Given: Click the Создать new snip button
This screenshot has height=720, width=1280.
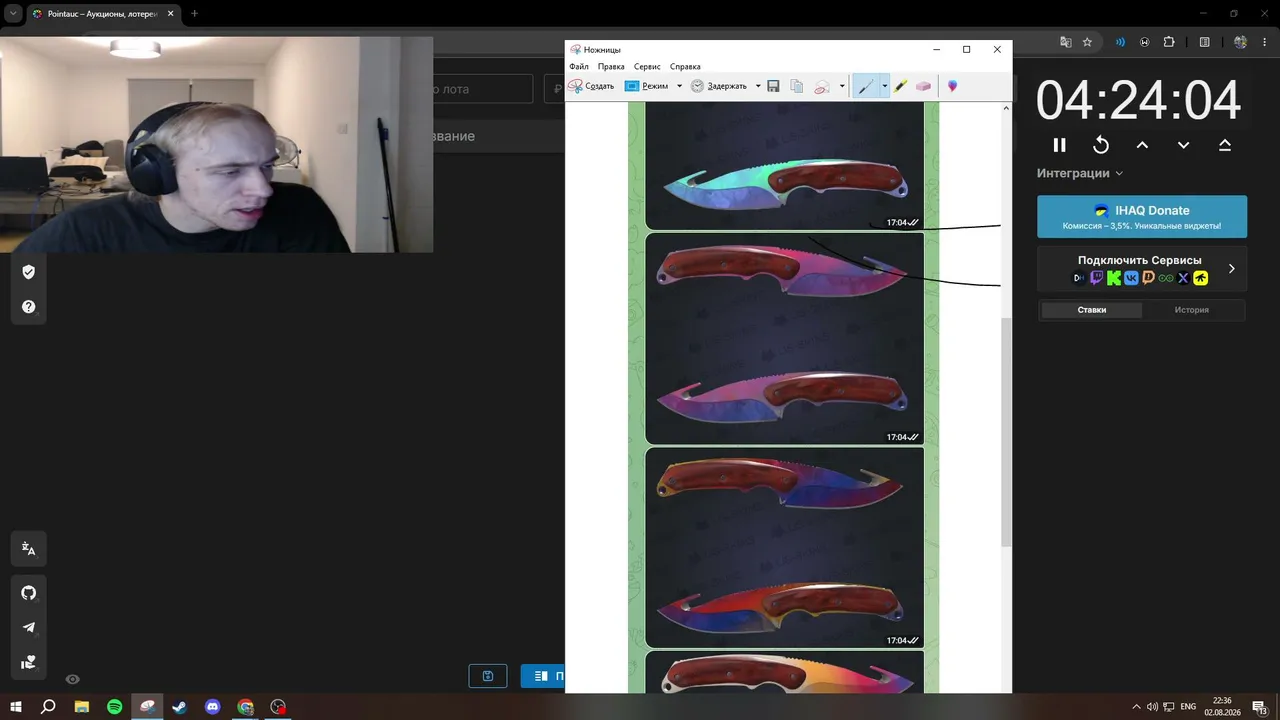Looking at the screenshot, I should (x=591, y=86).
